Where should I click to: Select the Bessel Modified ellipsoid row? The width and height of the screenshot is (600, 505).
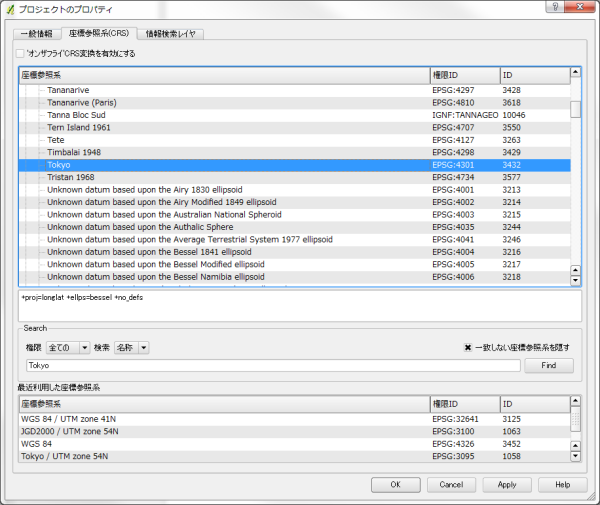295,264
